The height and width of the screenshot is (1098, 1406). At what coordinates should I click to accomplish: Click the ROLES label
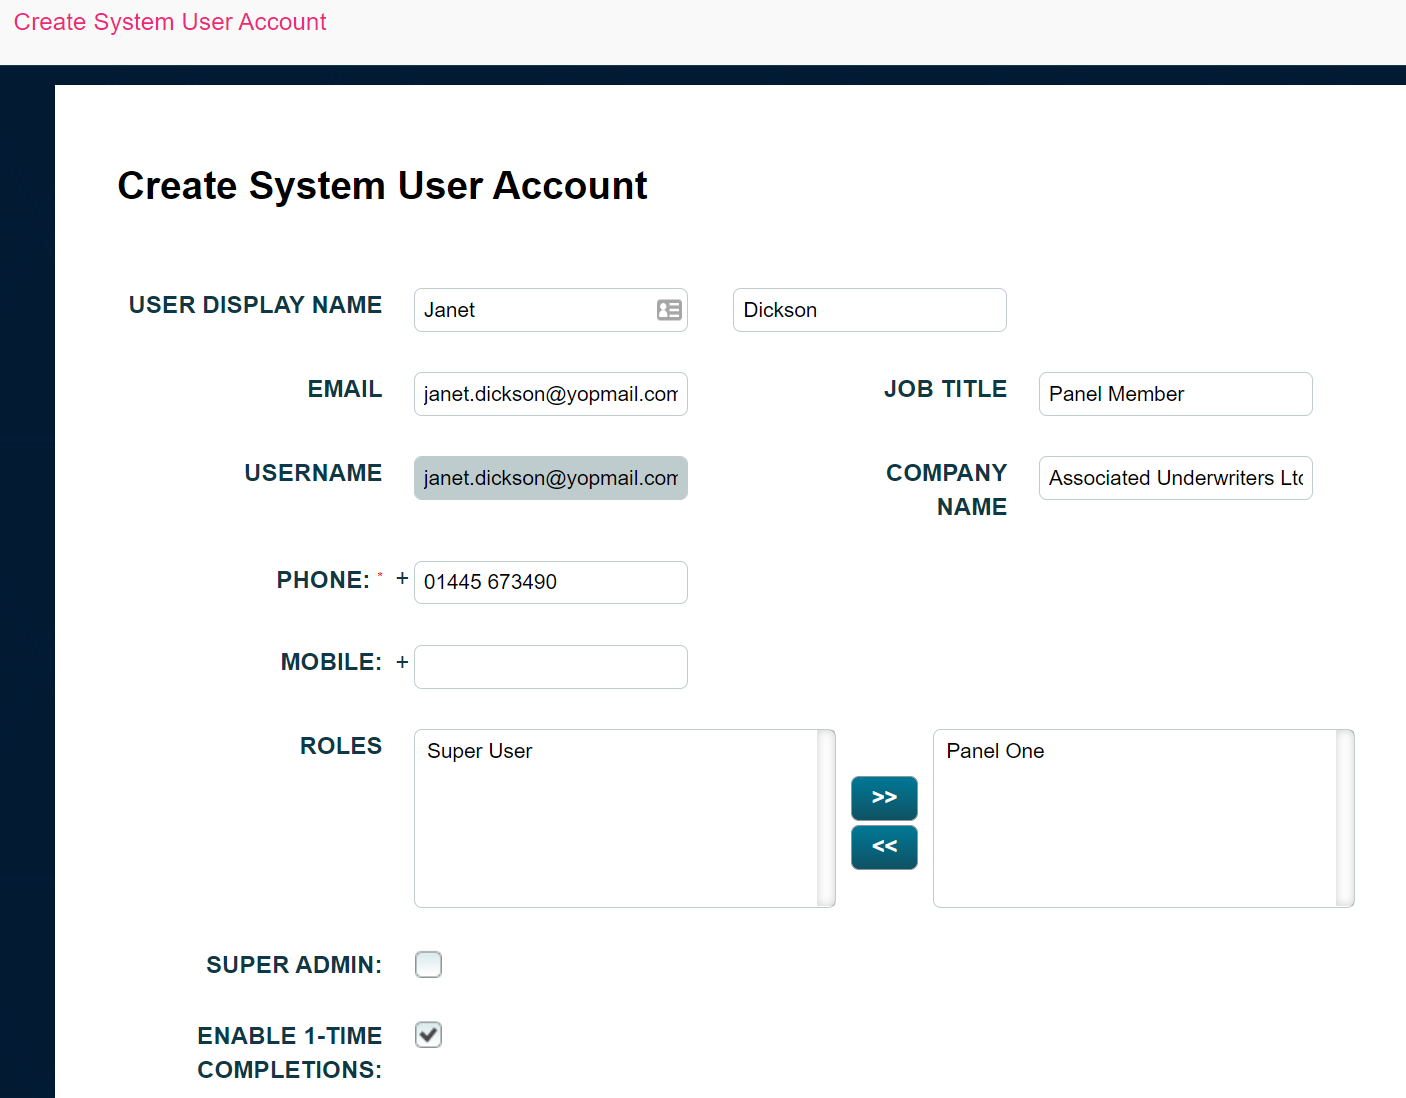click(341, 746)
